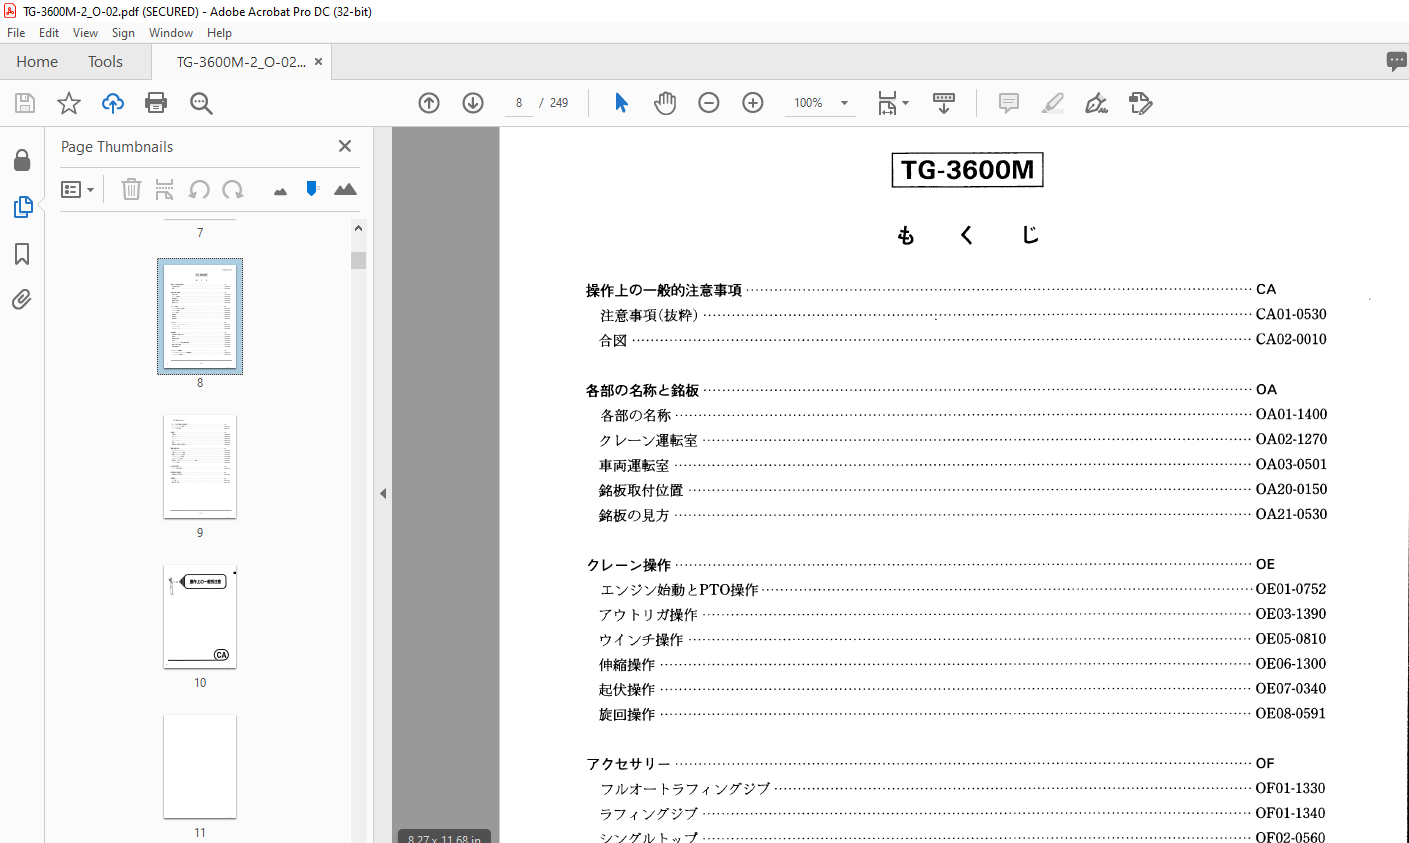This screenshot has height=843, width=1409.
Task: Toggle Page Thumbnails sidebar icon
Action: point(22,207)
